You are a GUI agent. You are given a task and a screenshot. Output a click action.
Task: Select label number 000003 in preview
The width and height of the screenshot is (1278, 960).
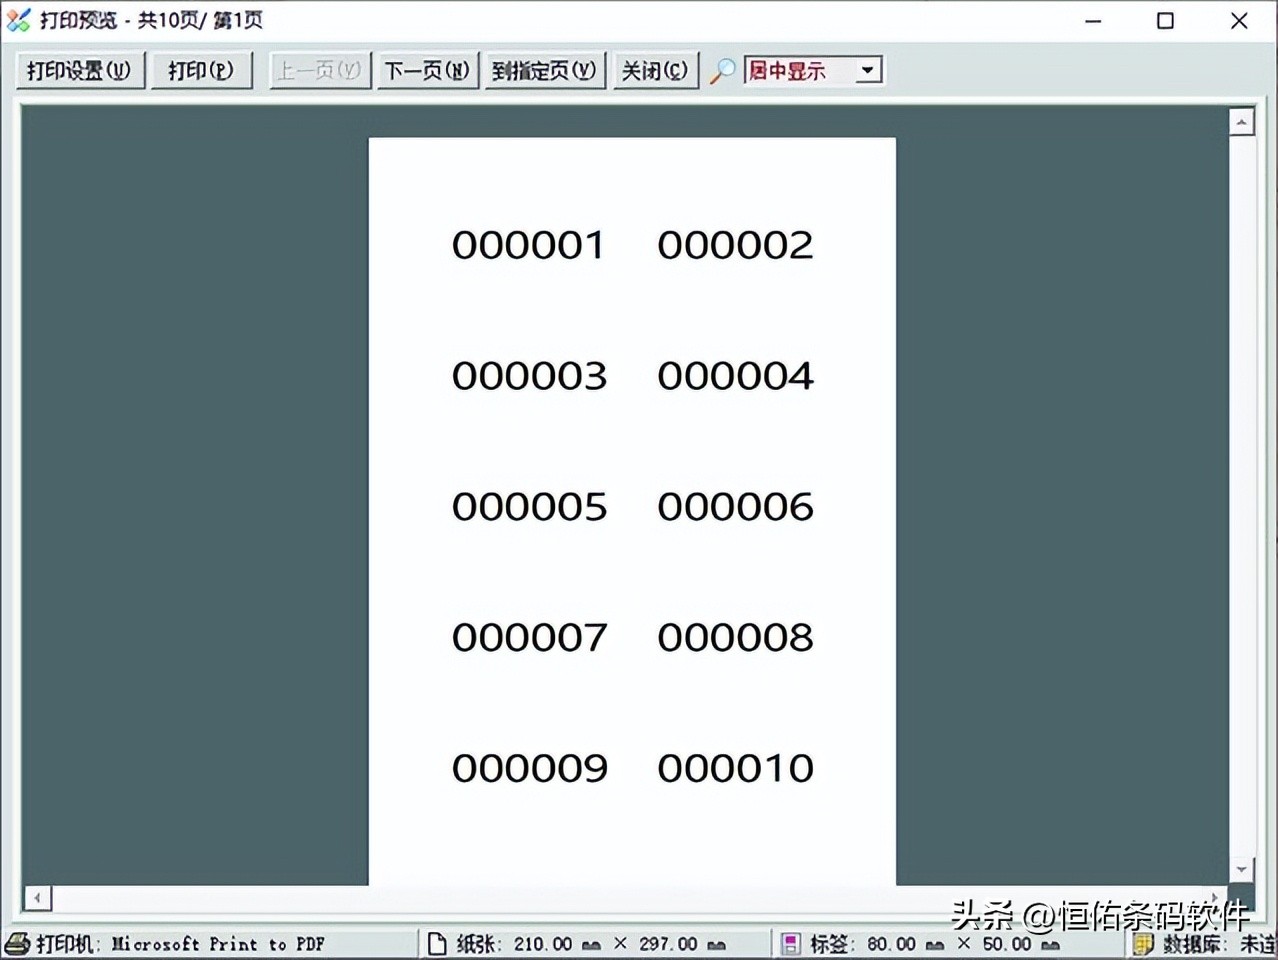(529, 376)
